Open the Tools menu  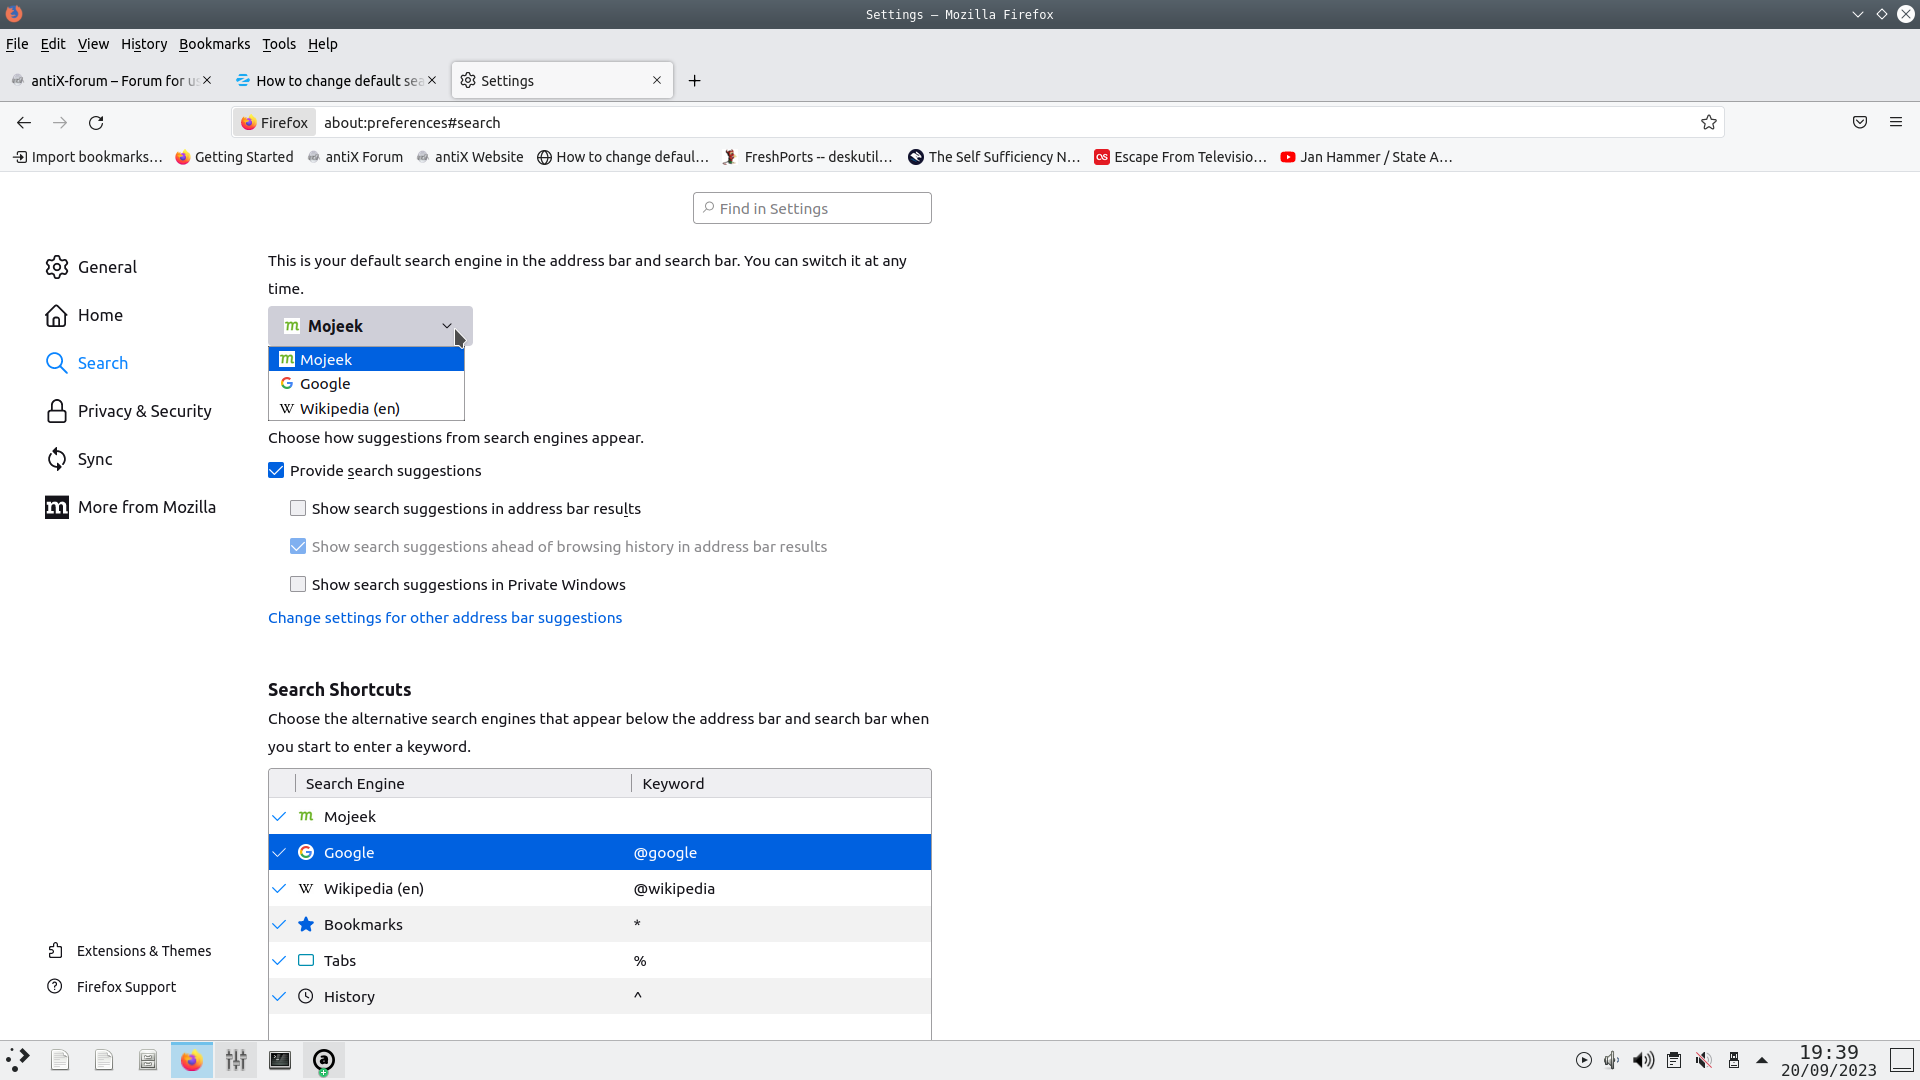(x=279, y=44)
